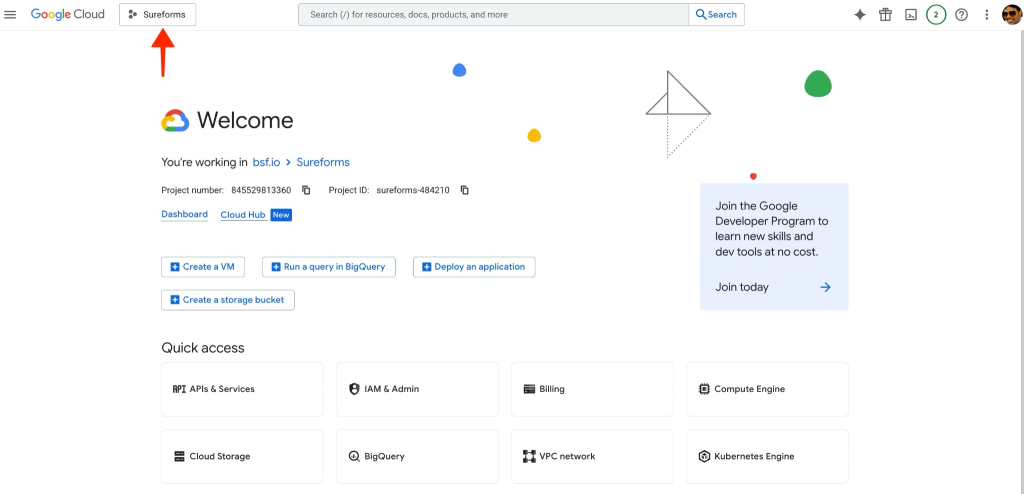Open notifications badge showing 2

936,14
